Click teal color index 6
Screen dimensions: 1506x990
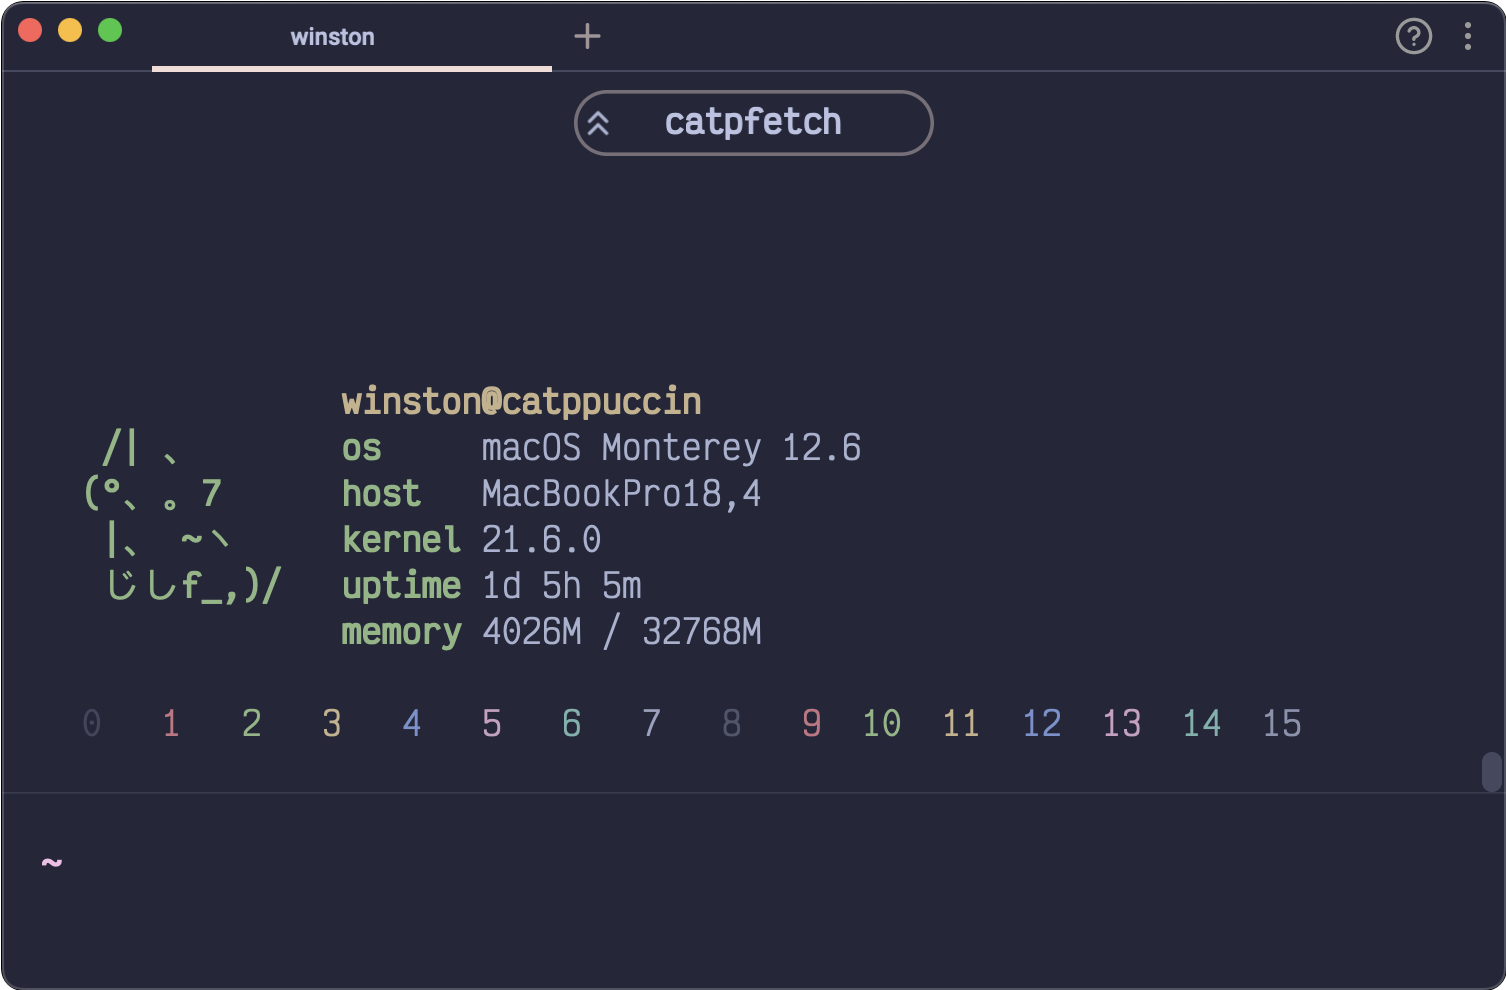(x=571, y=723)
